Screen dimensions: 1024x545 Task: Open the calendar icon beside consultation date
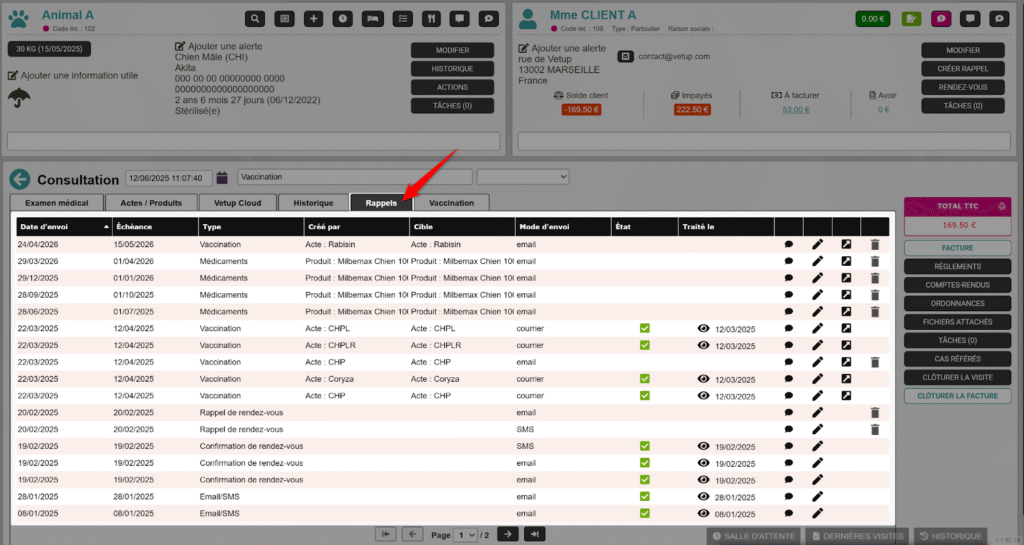click(x=223, y=178)
